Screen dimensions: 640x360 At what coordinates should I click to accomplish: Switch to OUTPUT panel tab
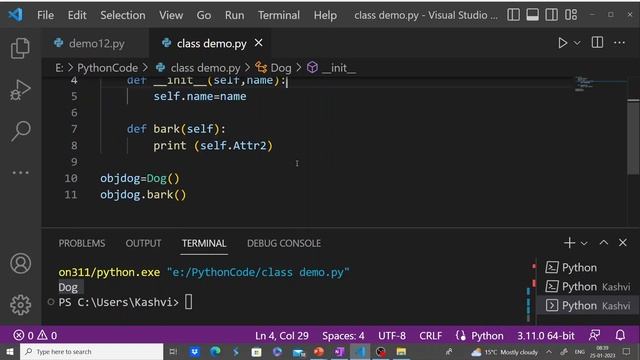[x=143, y=243]
